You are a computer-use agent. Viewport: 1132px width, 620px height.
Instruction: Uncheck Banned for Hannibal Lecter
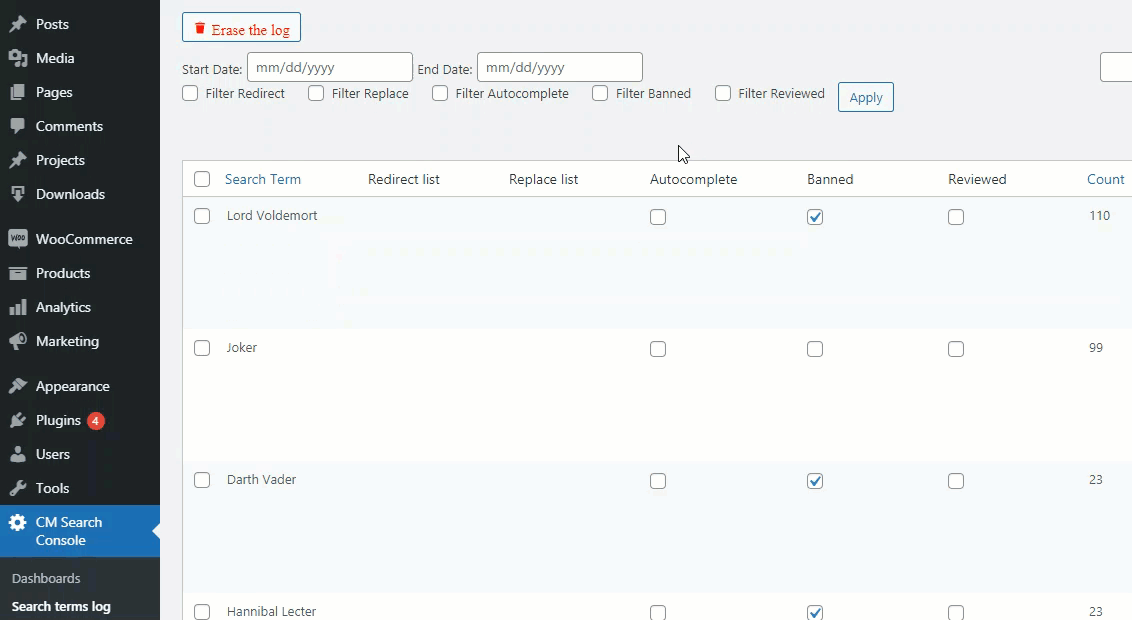pos(815,612)
